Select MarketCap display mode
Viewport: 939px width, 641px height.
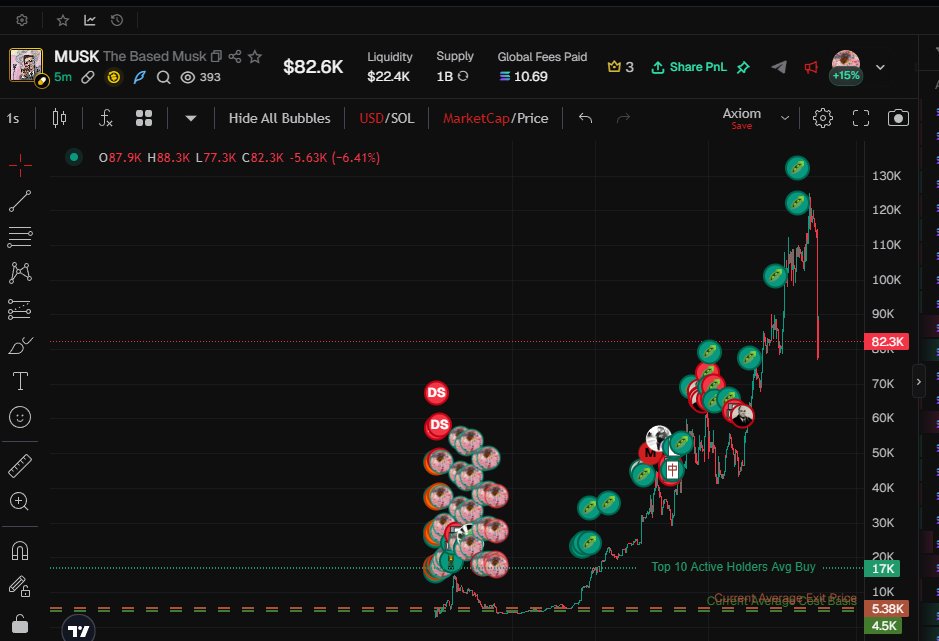(477, 119)
